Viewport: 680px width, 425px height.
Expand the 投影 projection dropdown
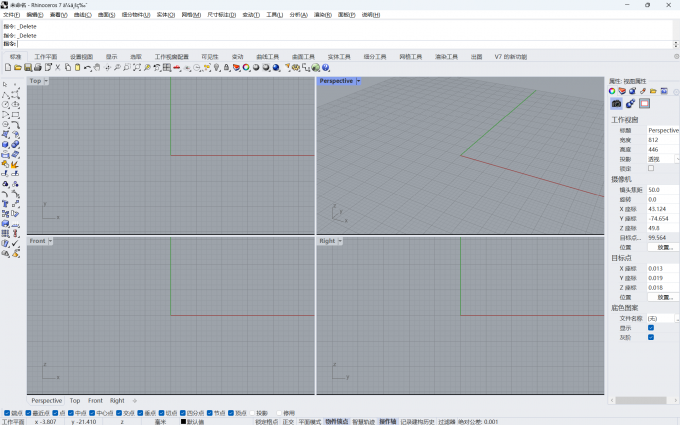[676, 158]
